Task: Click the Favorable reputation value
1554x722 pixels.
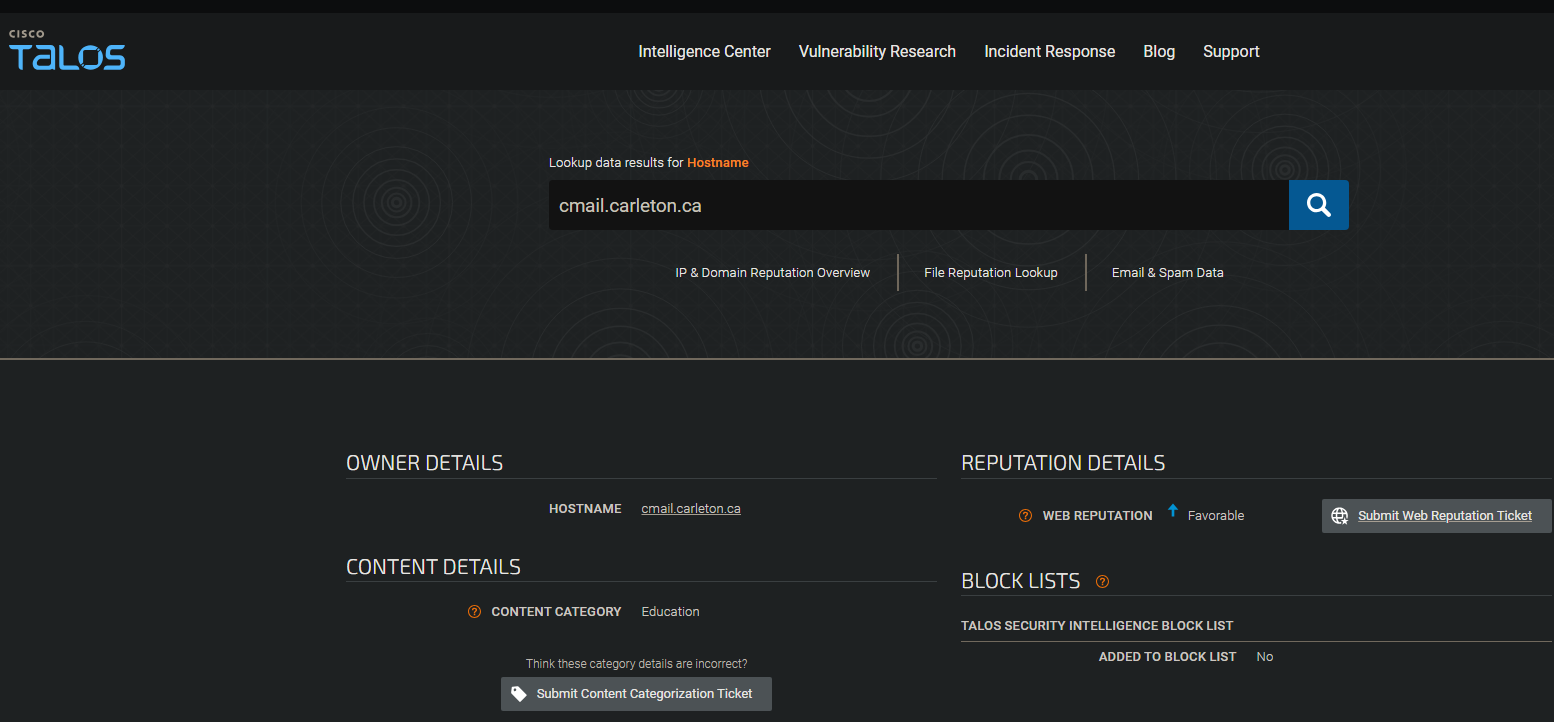Action: click(1216, 516)
